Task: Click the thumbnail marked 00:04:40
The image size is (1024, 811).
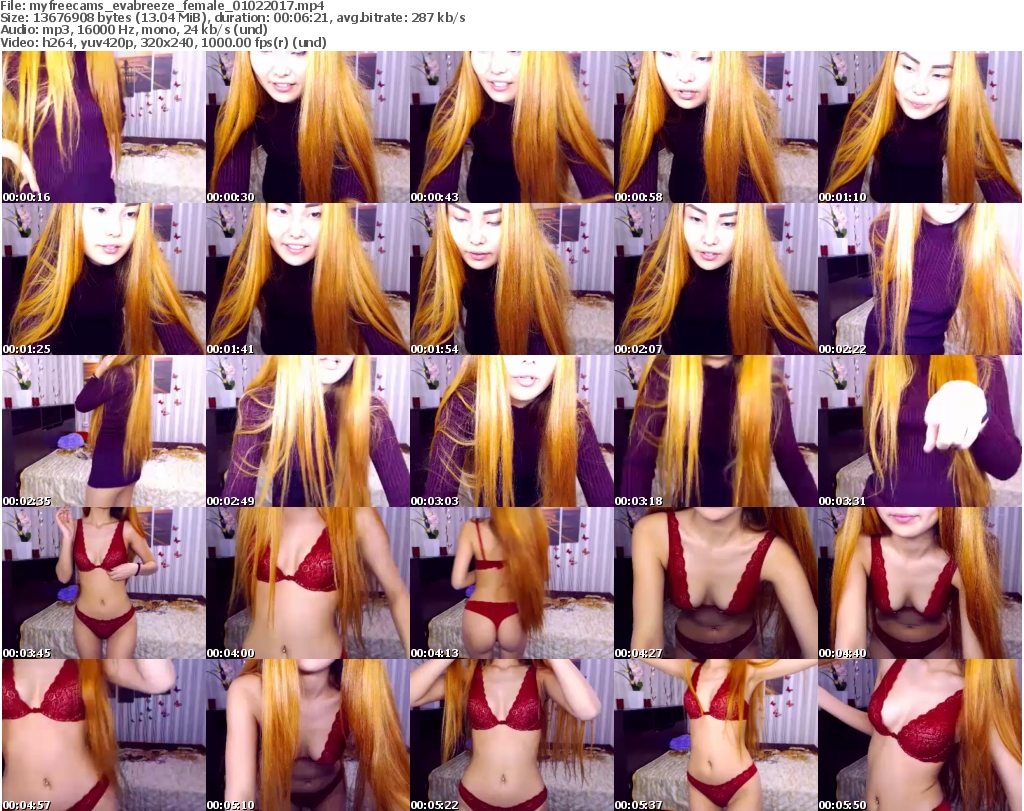Action: pos(920,583)
